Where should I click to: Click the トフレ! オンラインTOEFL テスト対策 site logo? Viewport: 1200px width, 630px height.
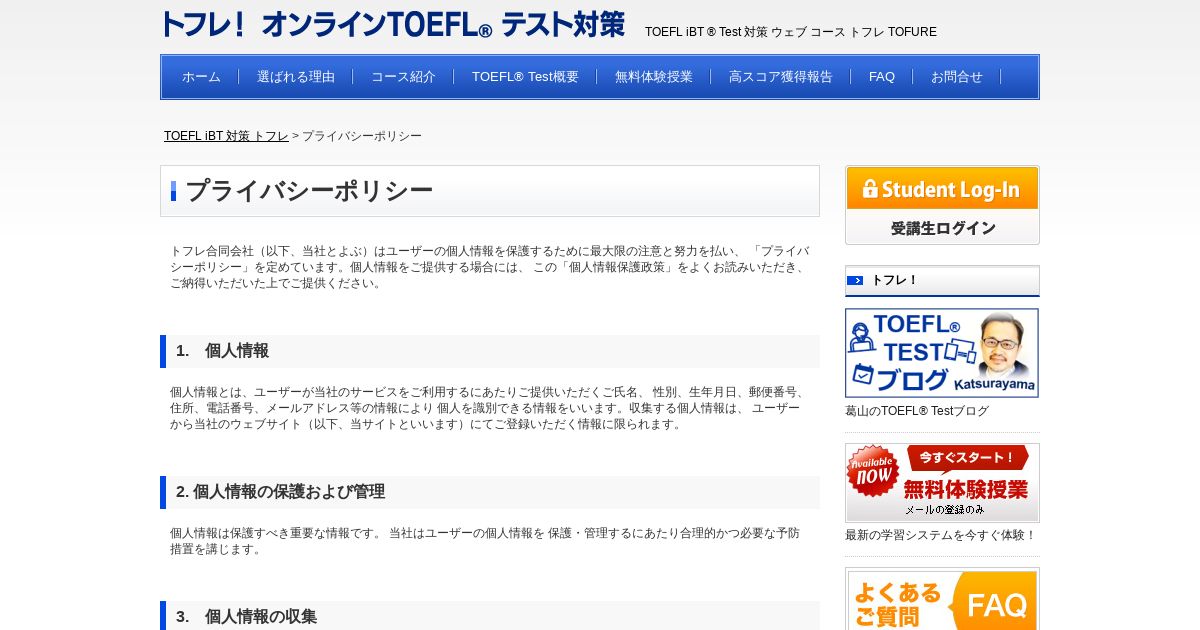point(393,24)
